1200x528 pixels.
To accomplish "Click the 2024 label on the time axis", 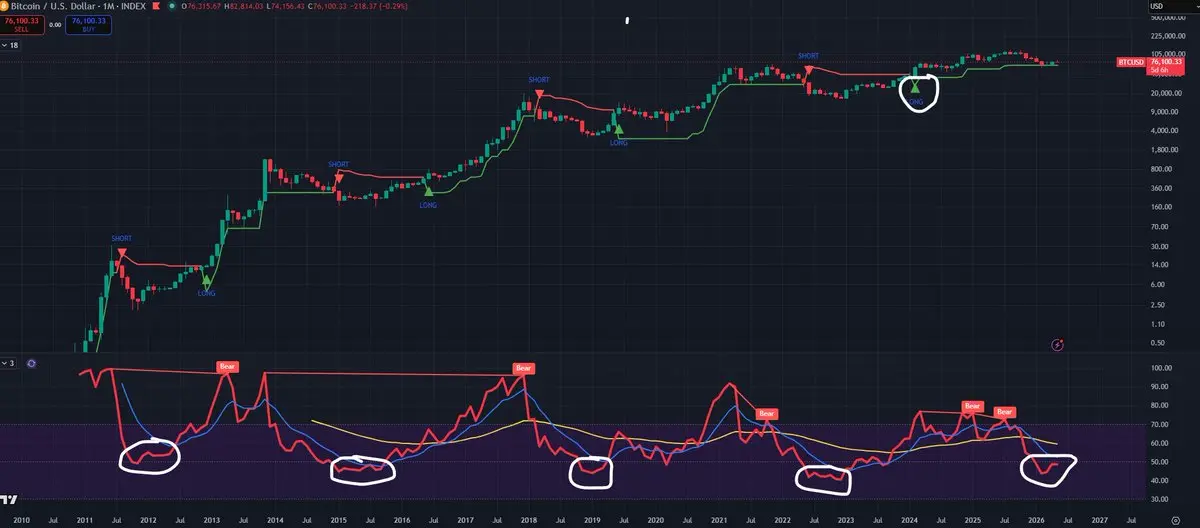I will 909,520.
